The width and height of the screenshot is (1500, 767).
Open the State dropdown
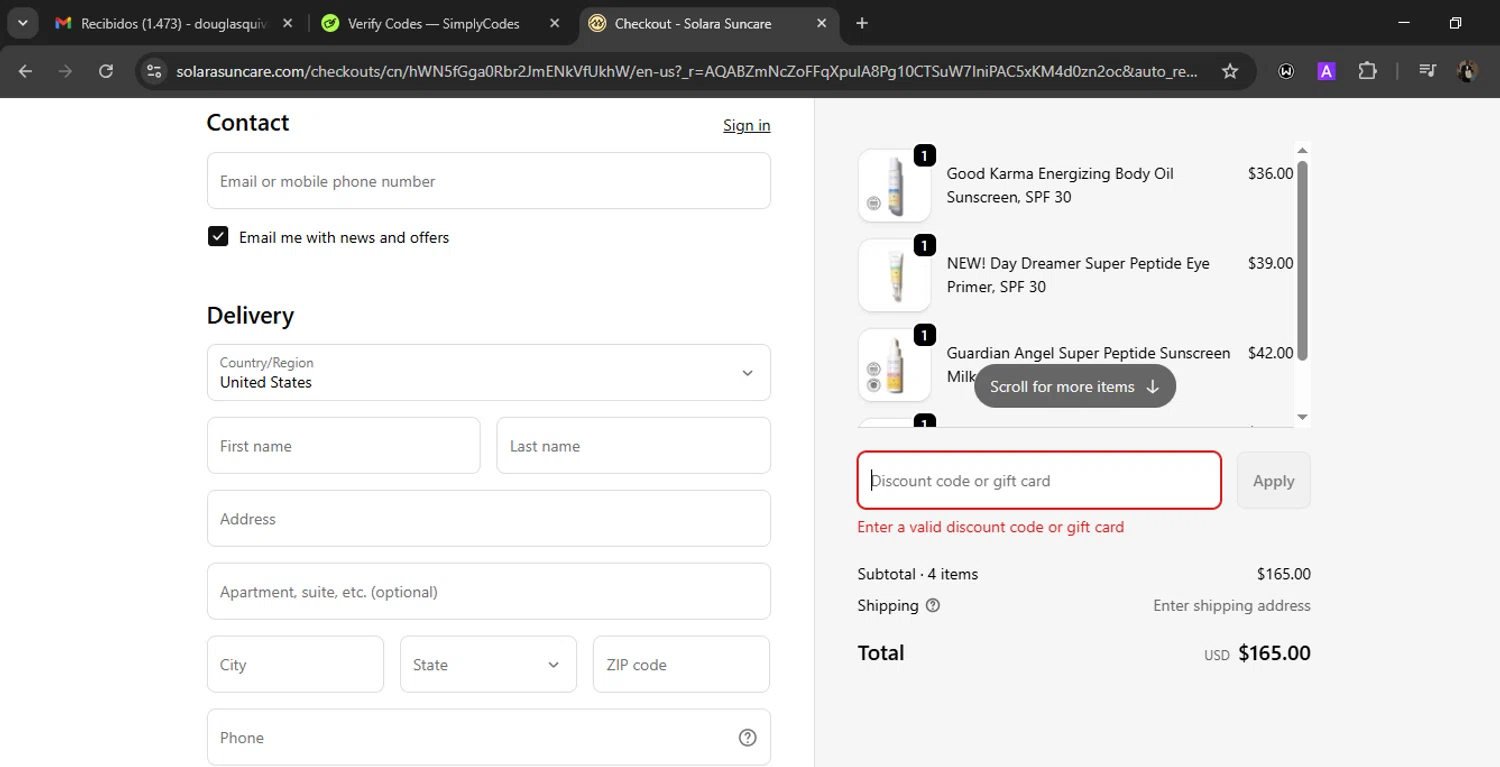point(488,665)
